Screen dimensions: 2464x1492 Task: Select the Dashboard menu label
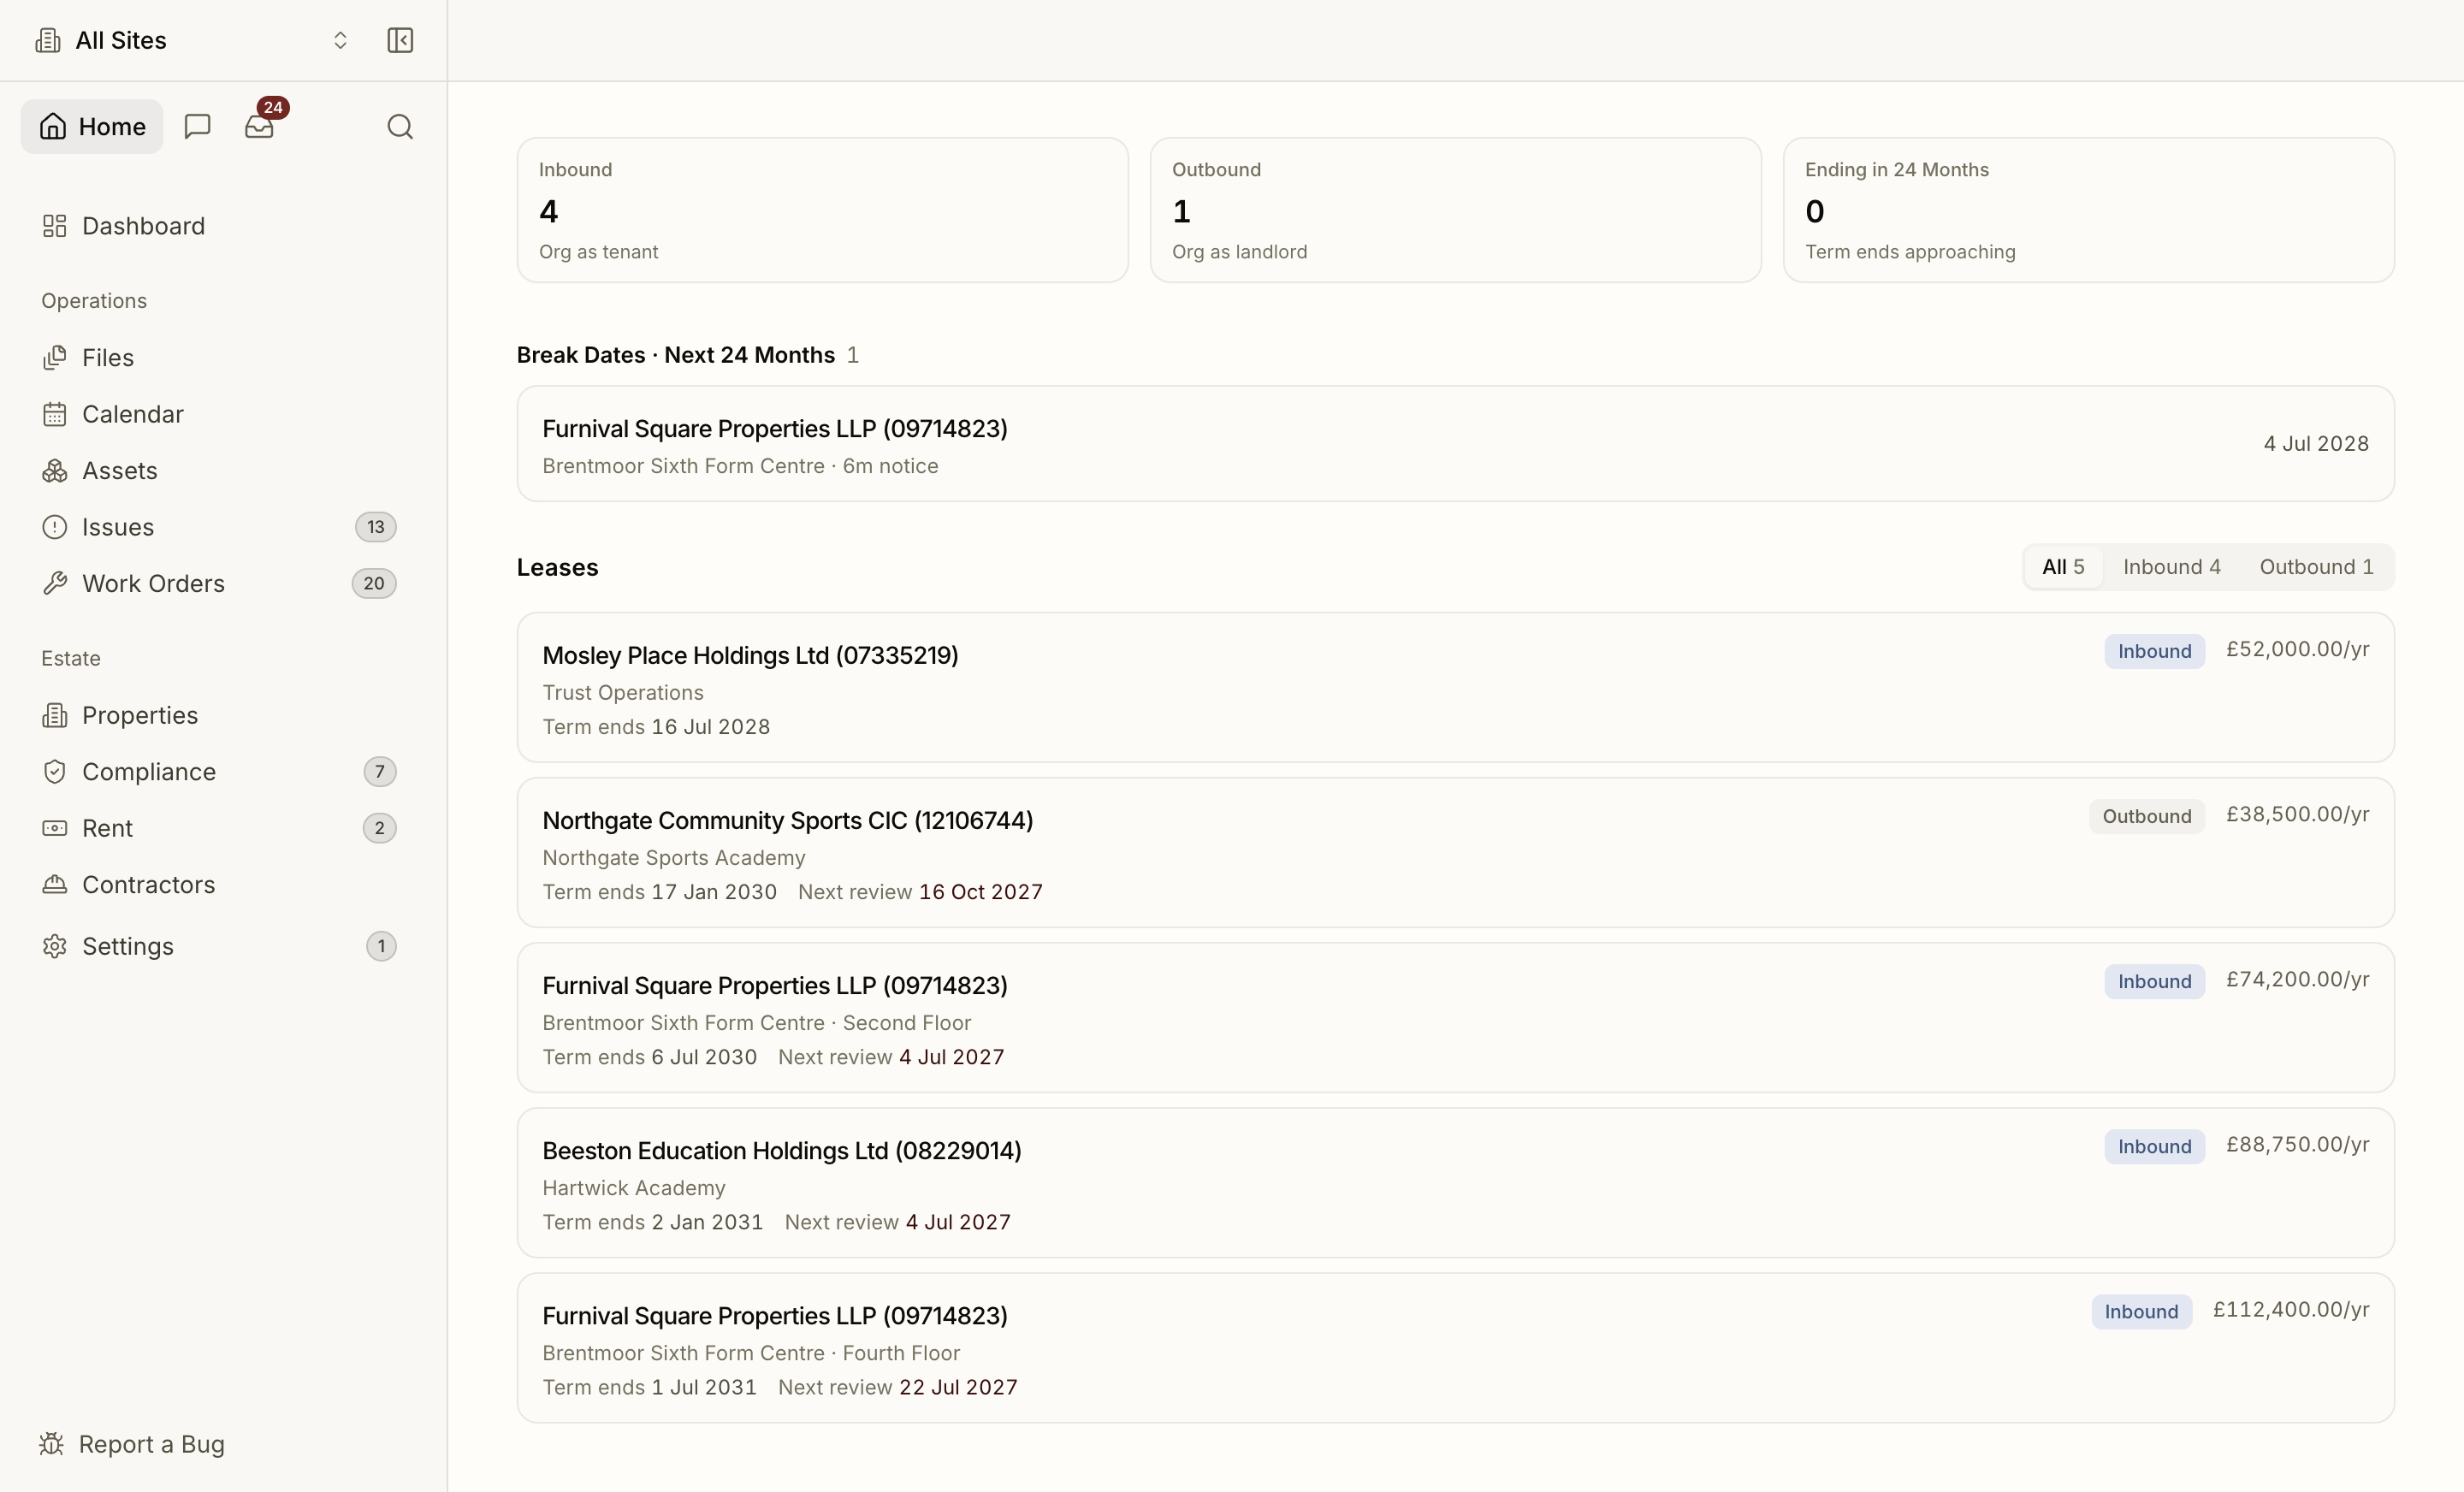pyautogui.click(x=143, y=226)
